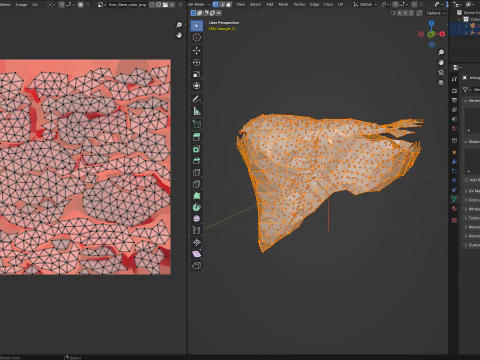Toggle camera view in the 3D viewport
This screenshot has width=480, height=360.
coord(441,72)
